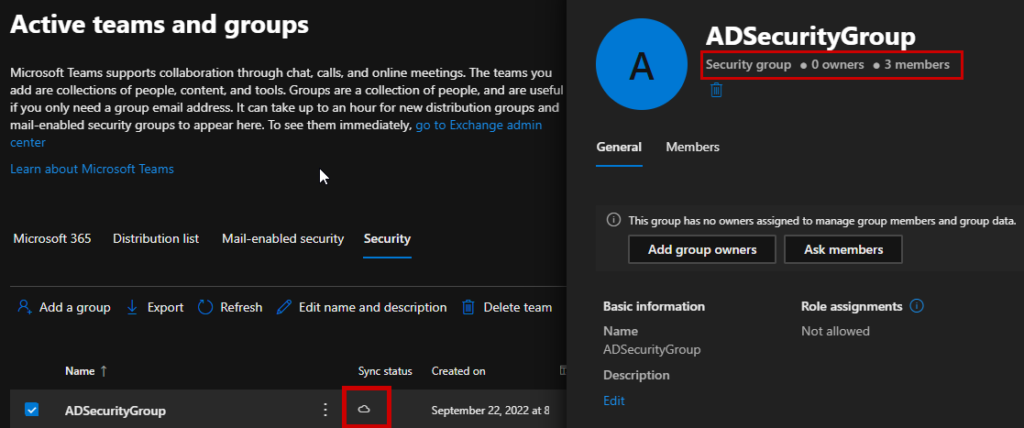Click the Edit link under Description

[613, 401]
